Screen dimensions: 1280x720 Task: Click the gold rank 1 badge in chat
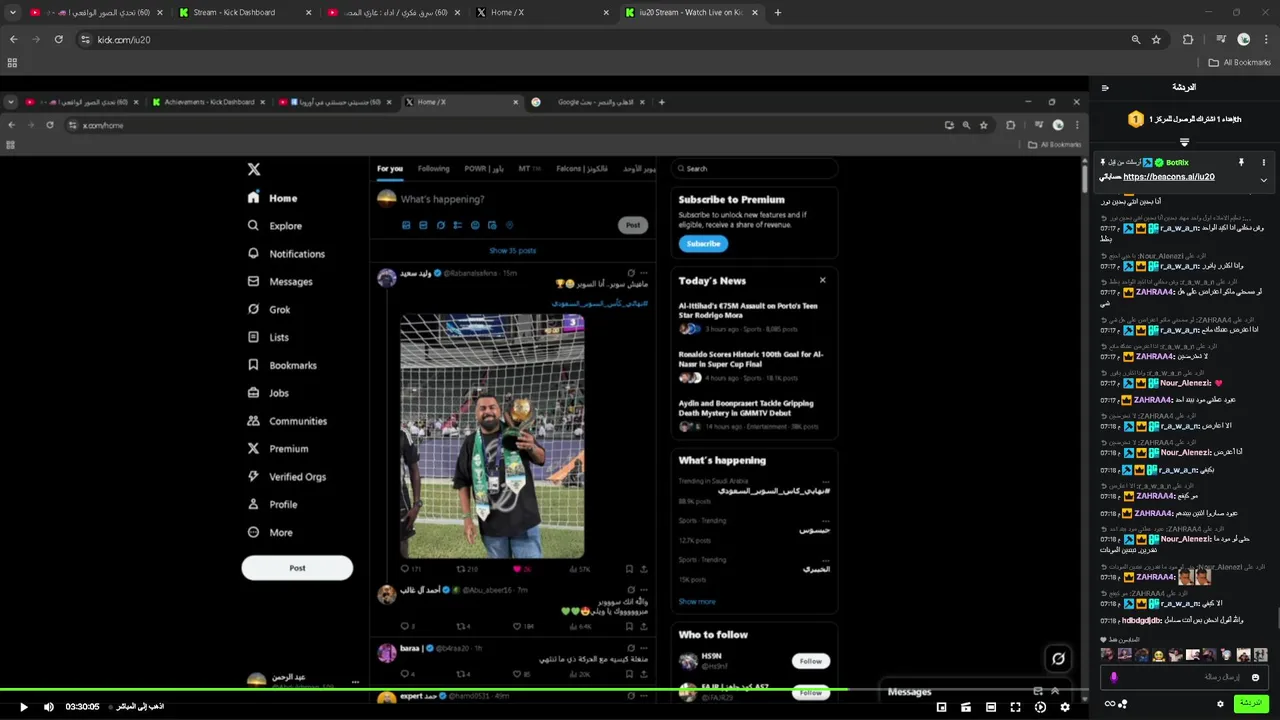(x=1135, y=119)
